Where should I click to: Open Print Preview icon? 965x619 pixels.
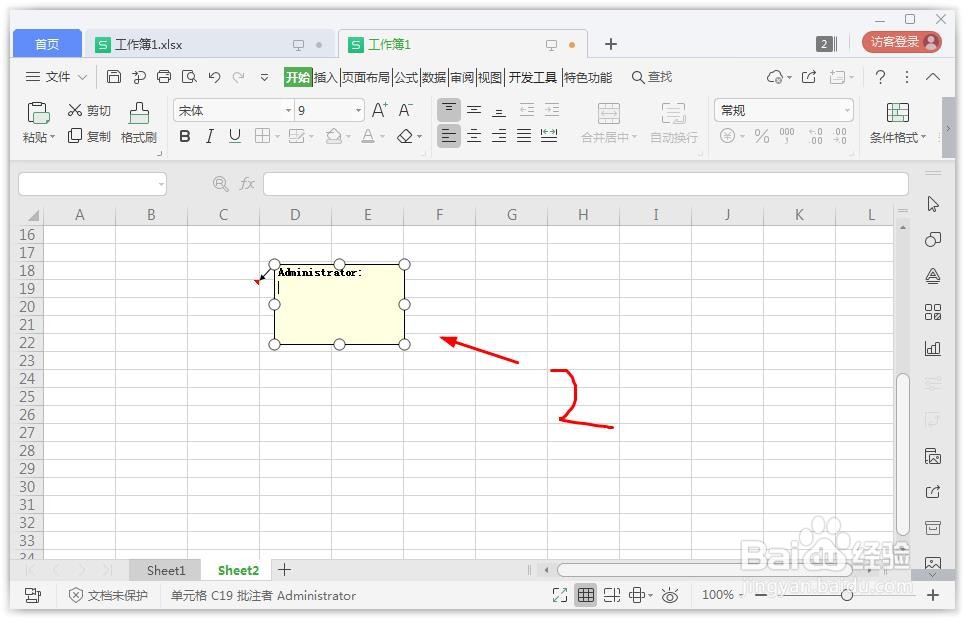(189, 76)
